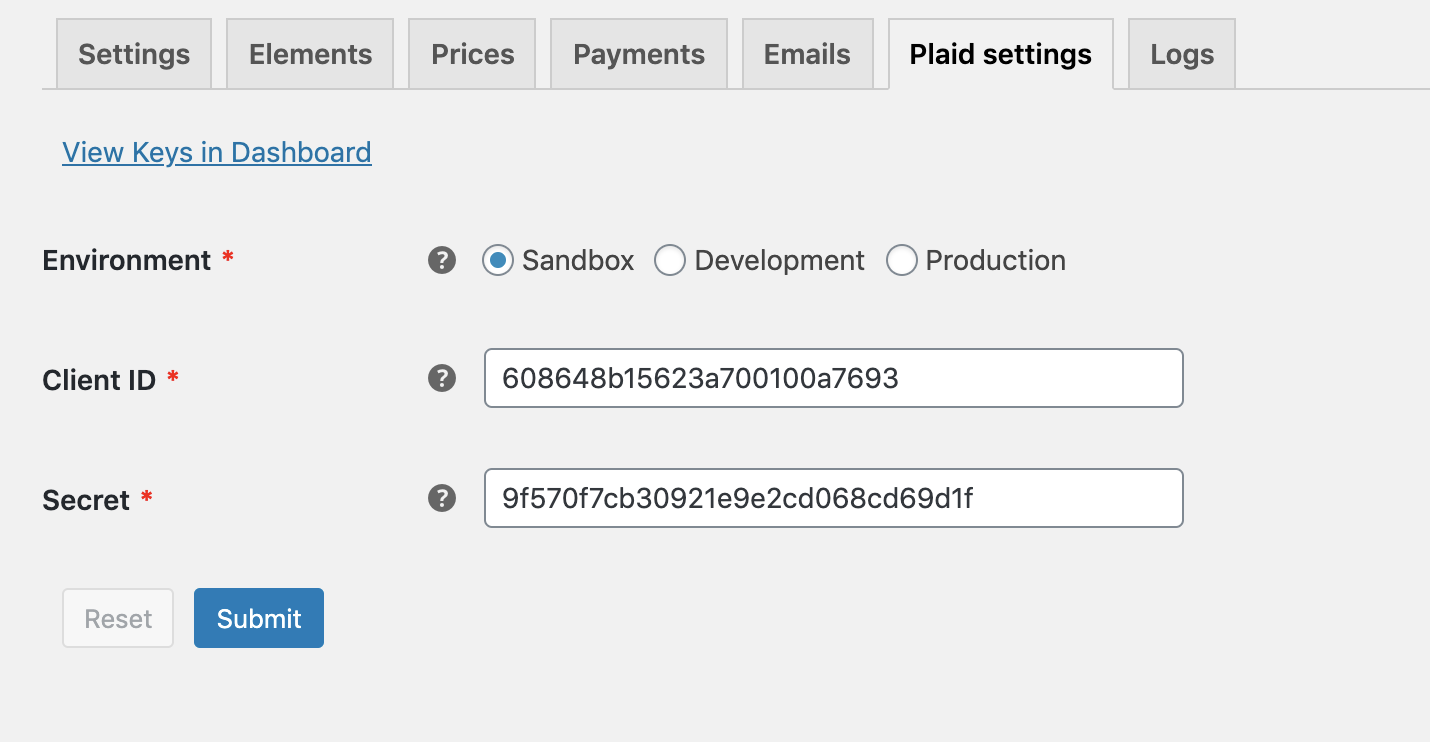Open the Settings tab
Viewport: 1430px width, 742px height.
click(134, 54)
